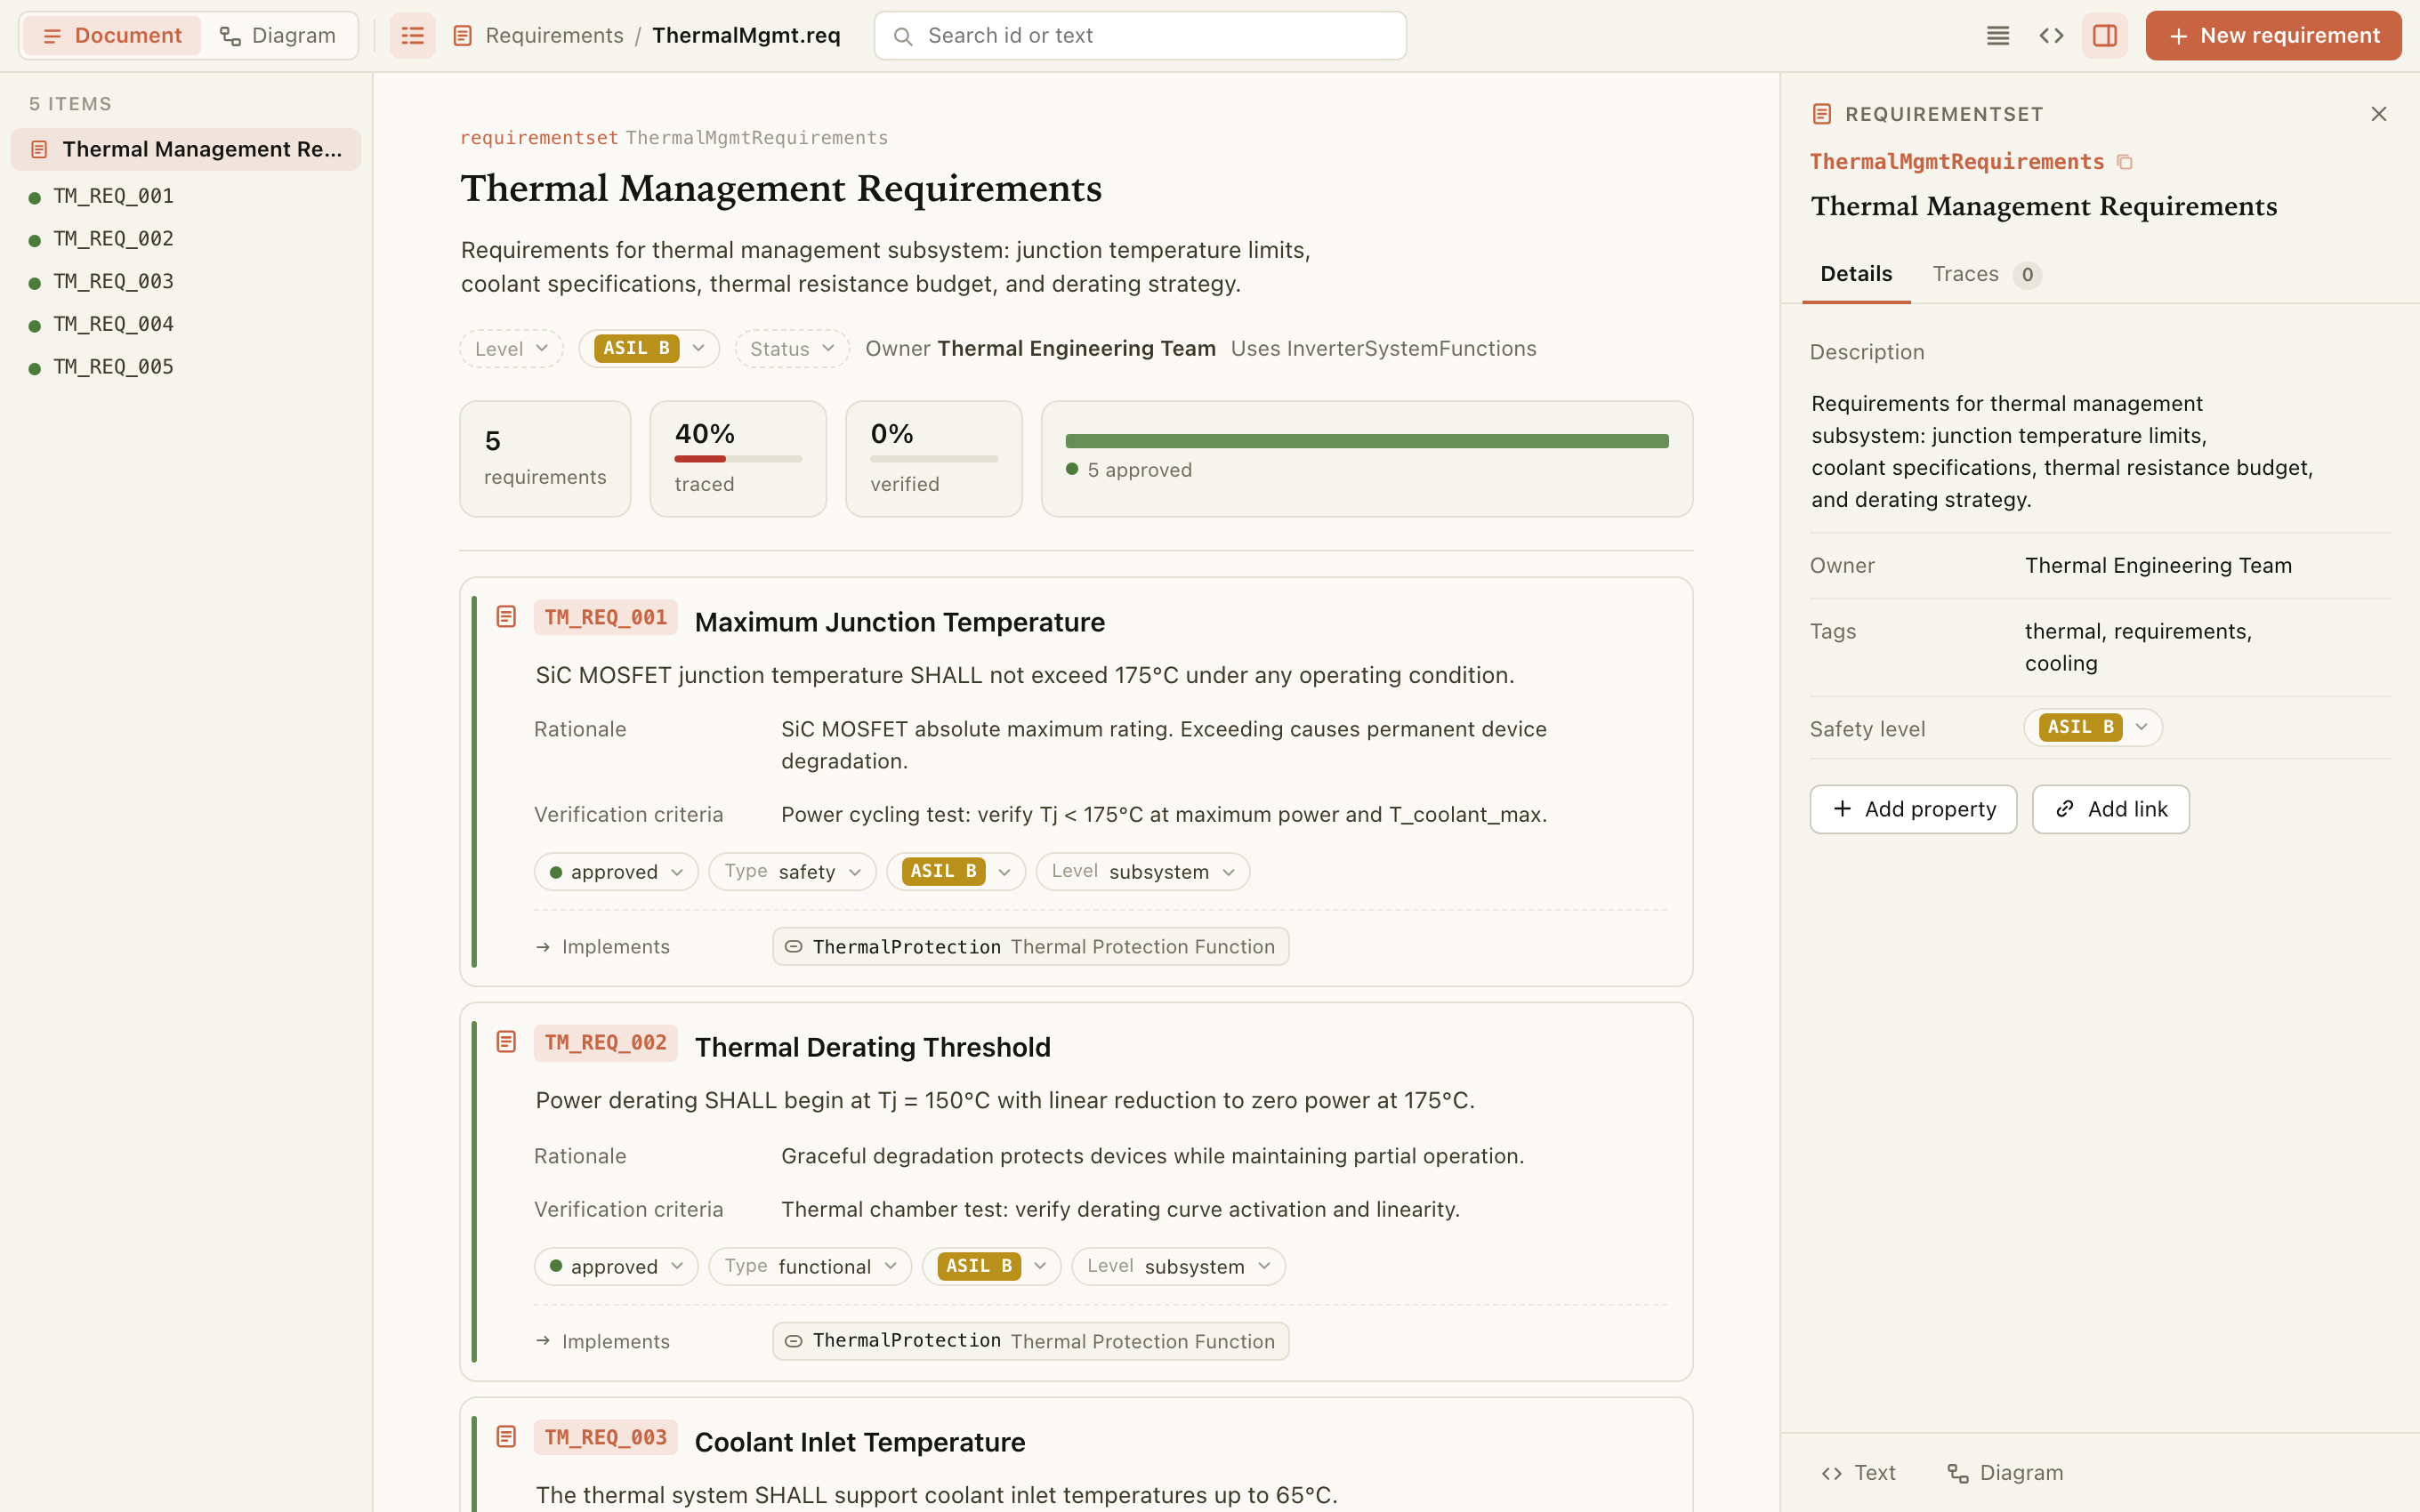Click the Add property button
Image resolution: width=2420 pixels, height=1512 pixels.
(1913, 809)
